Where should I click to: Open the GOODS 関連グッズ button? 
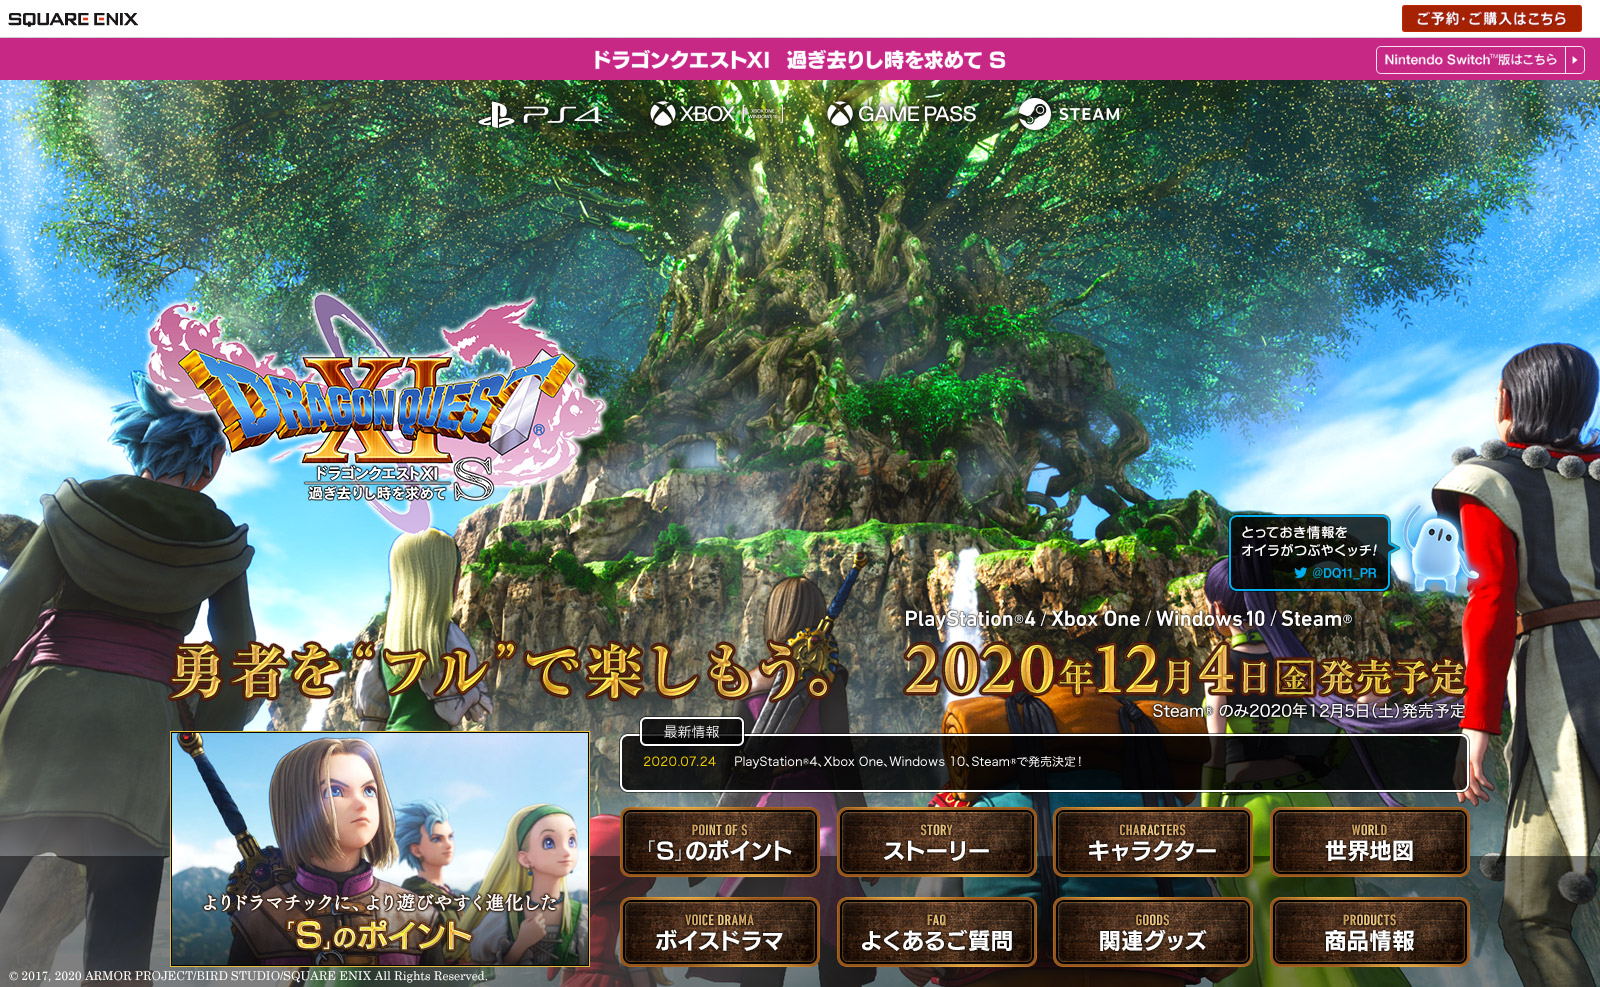[1153, 932]
